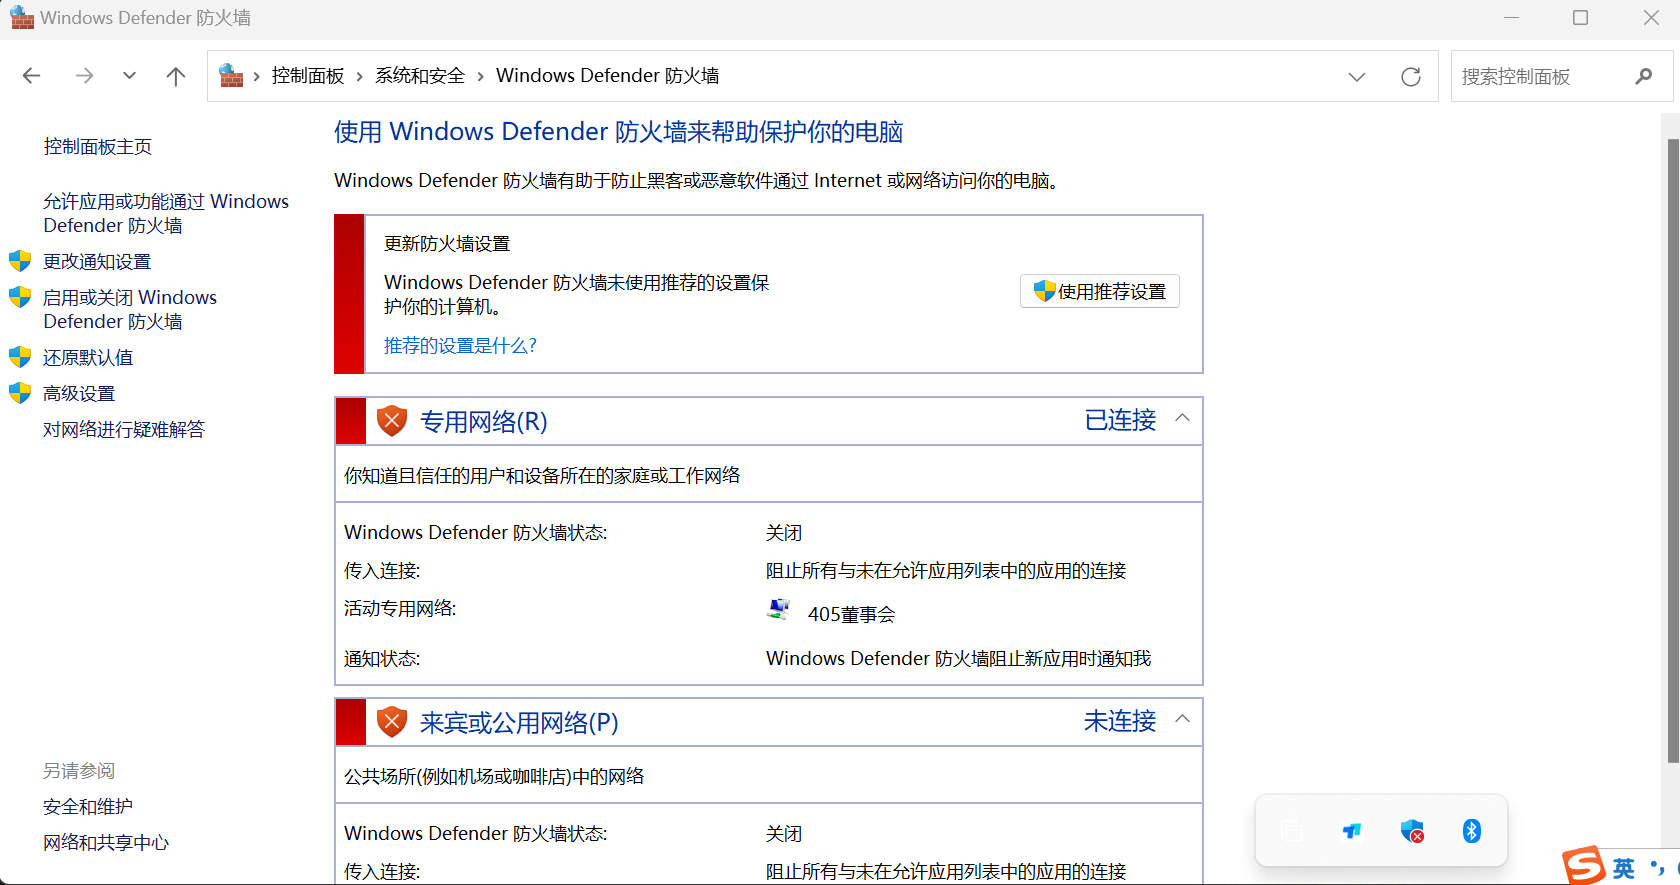Click shield icon beside 高级设置

click(20, 393)
